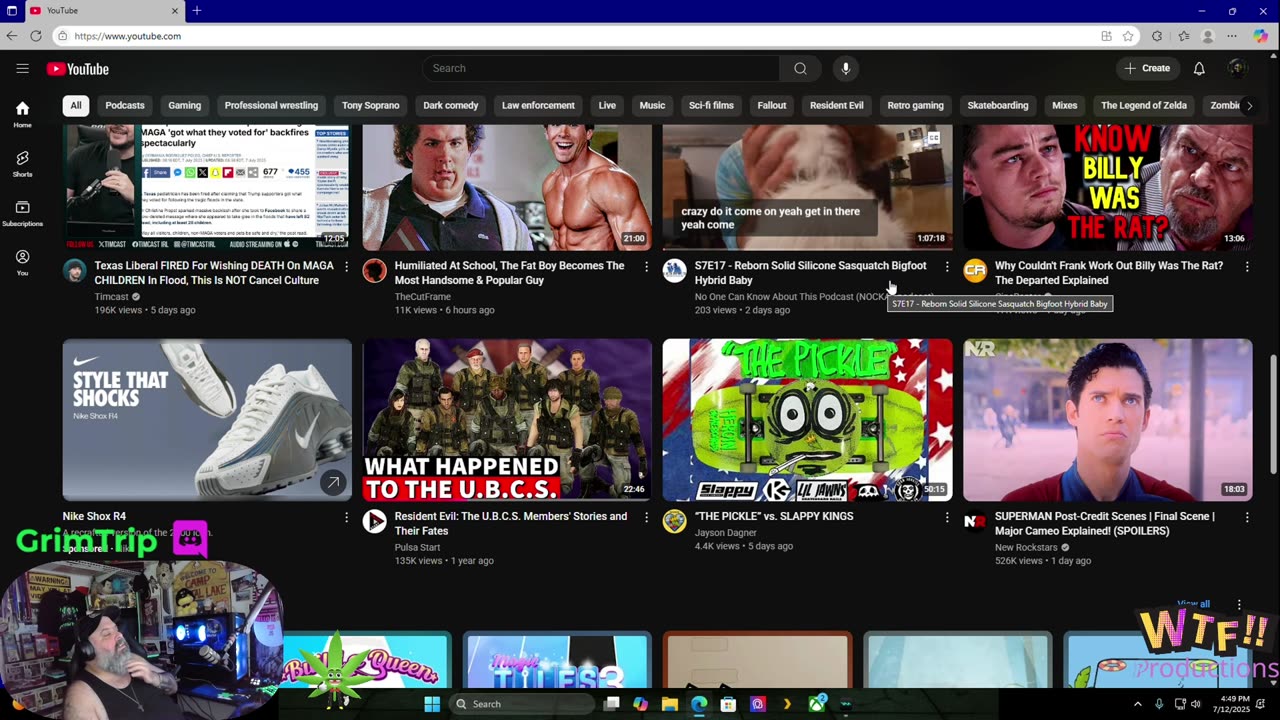The height and width of the screenshot is (720, 1280).
Task: Open What Happened to U.B.C.S. thumbnail
Action: click(x=507, y=420)
